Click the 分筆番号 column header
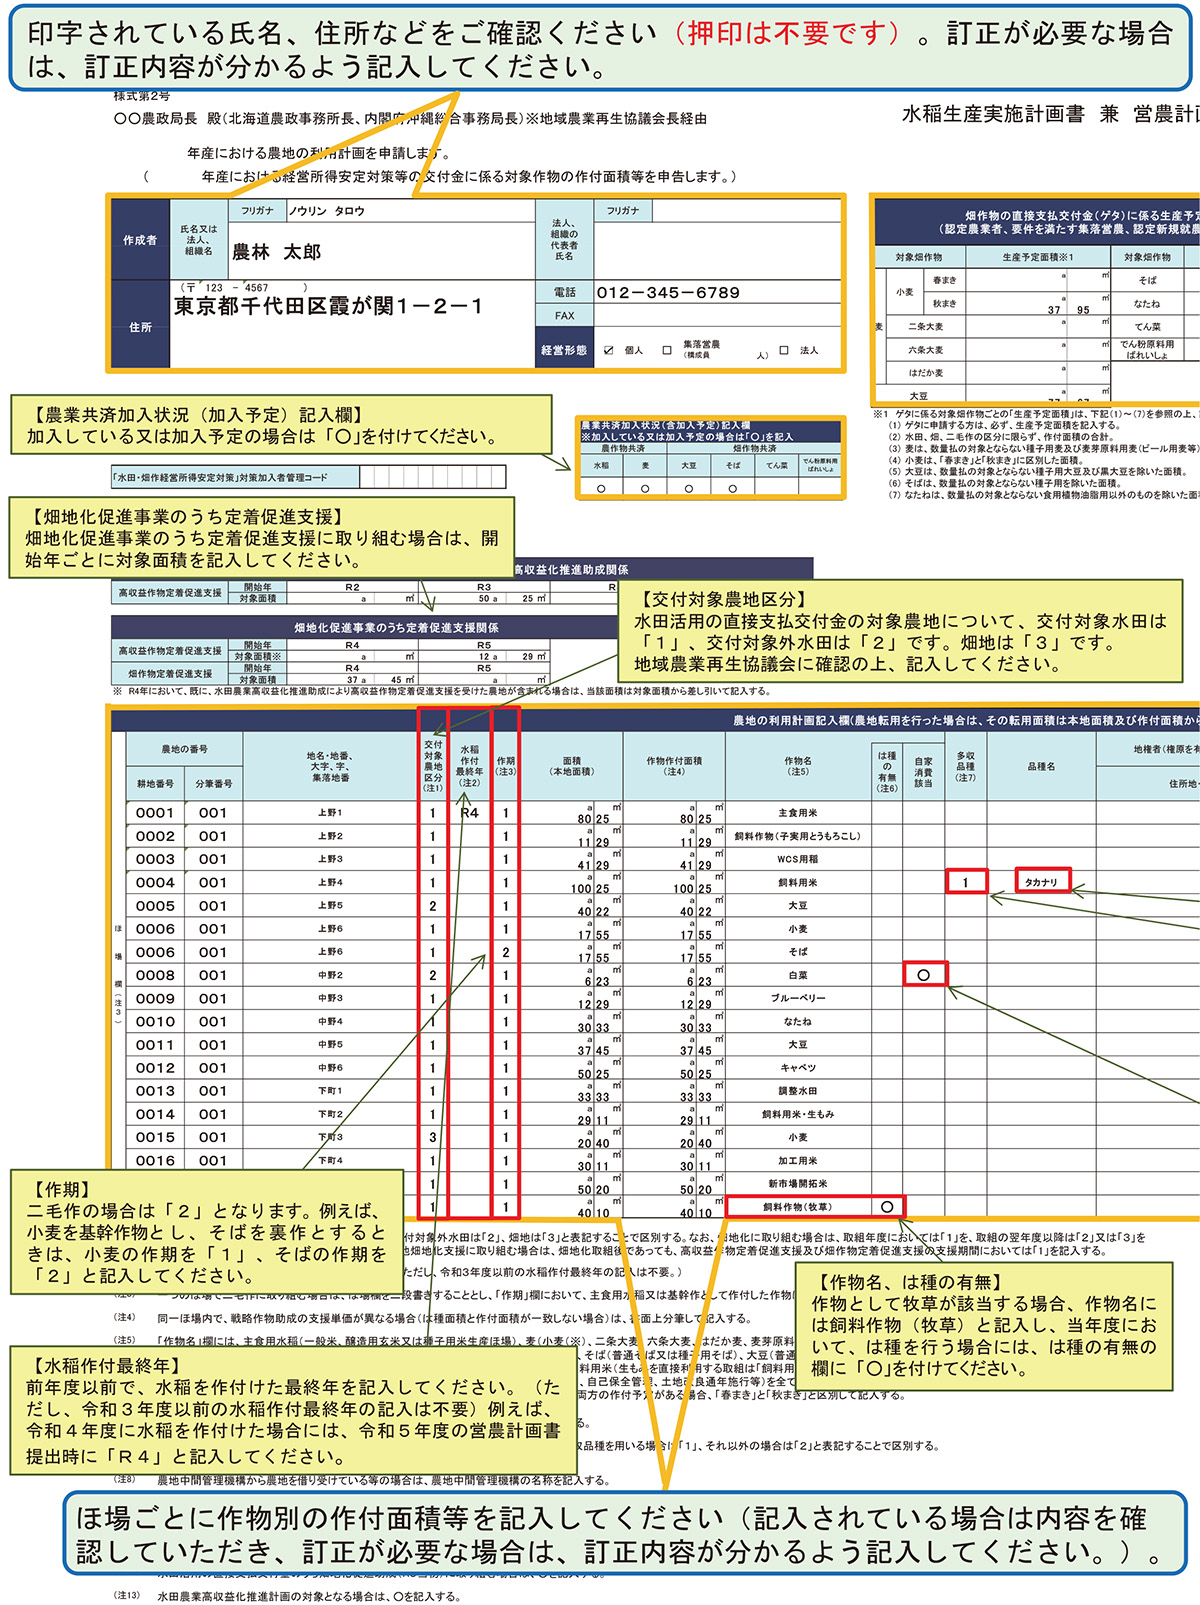The width and height of the screenshot is (1200, 1605). (x=213, y=783)
